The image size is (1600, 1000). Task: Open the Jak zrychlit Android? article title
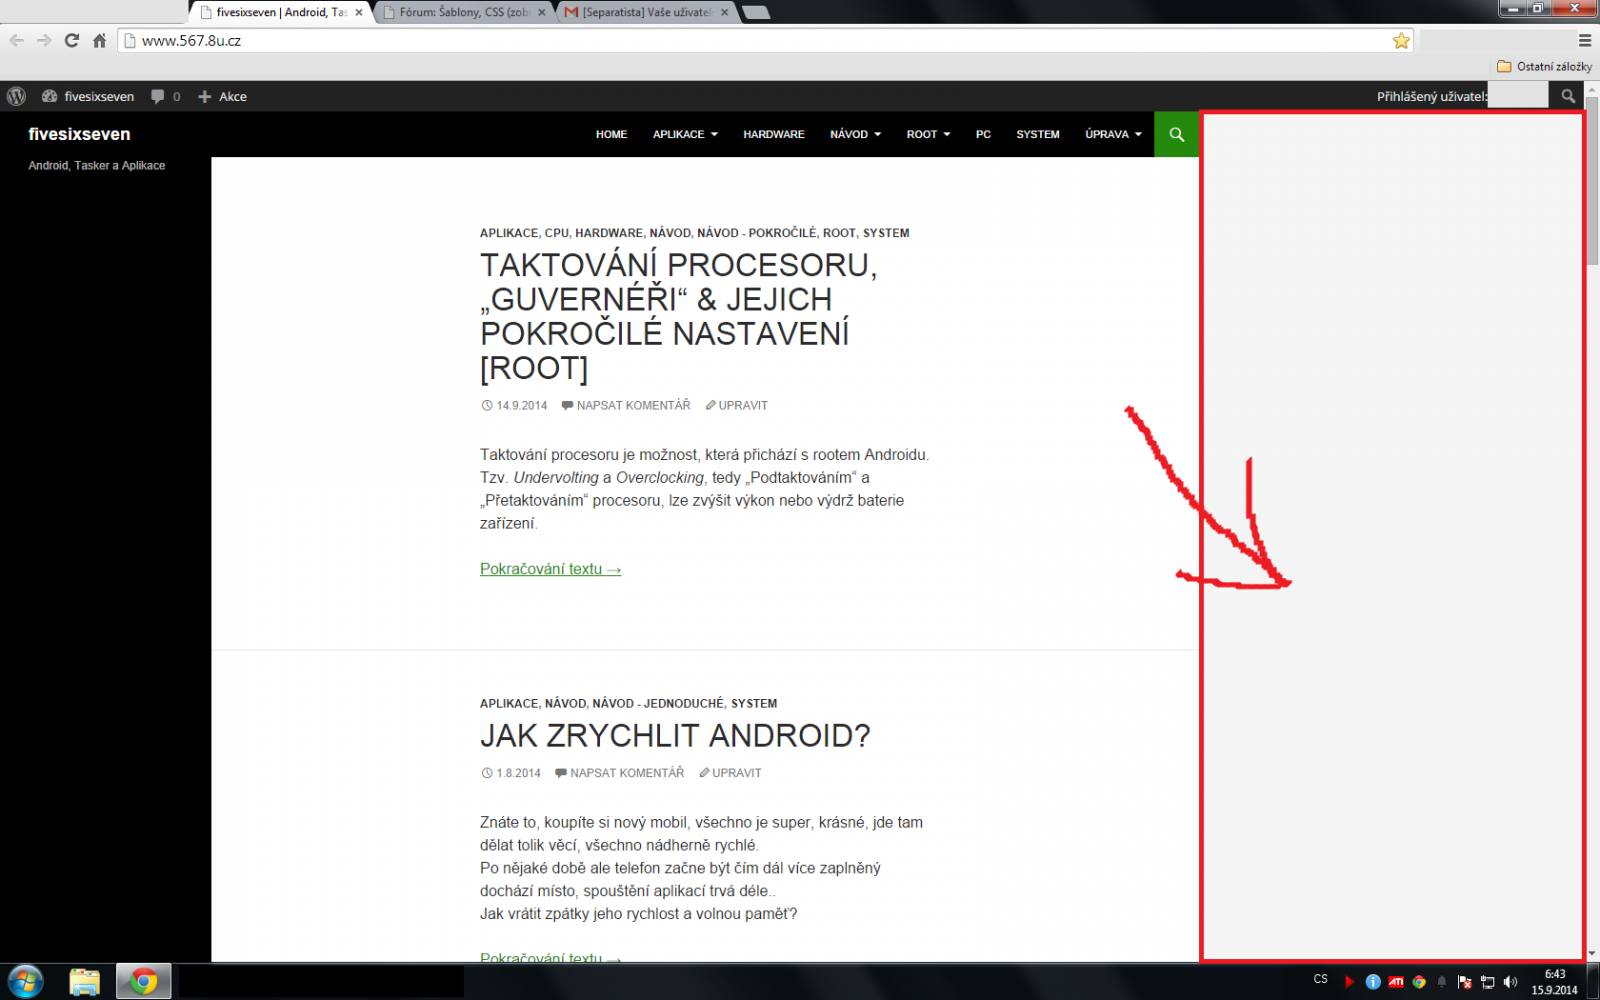point(675,736)
